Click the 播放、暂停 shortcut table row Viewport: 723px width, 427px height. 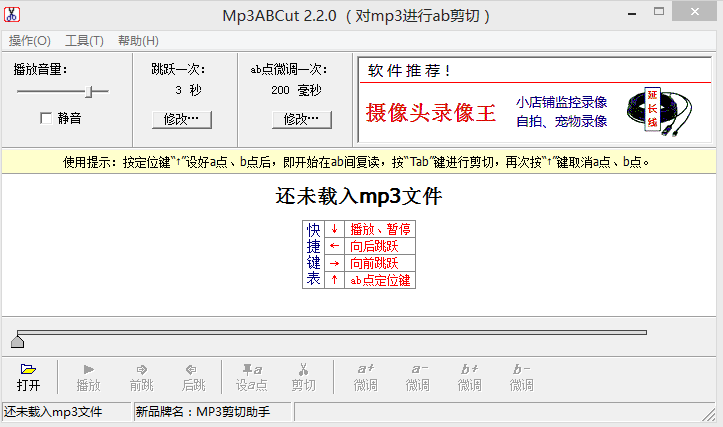370,229
